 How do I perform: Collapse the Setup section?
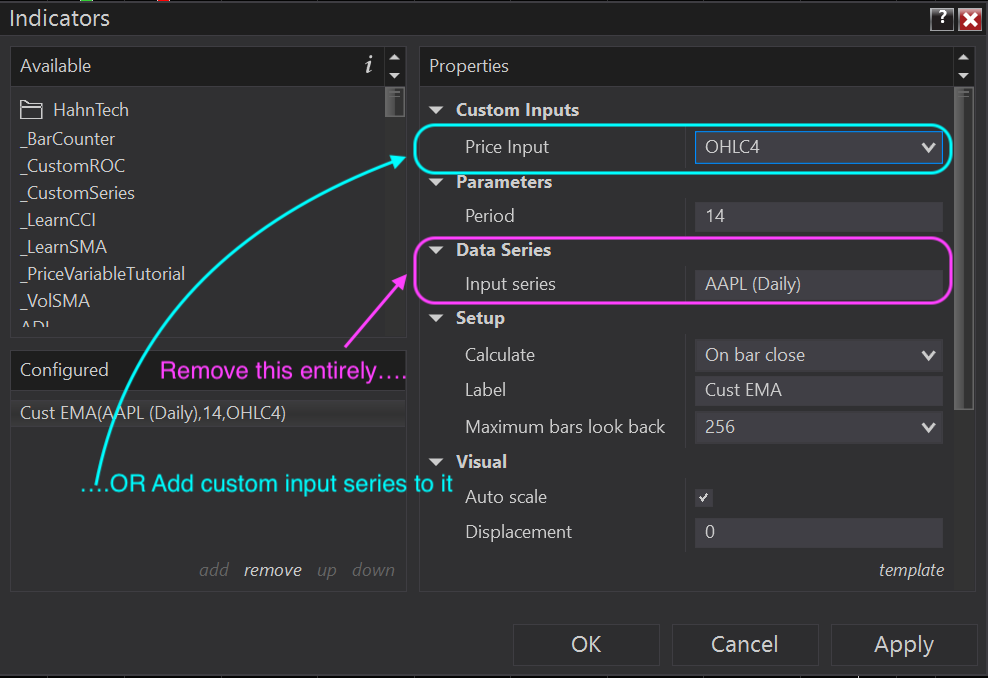pyautogui.click(x=436, y=318)
